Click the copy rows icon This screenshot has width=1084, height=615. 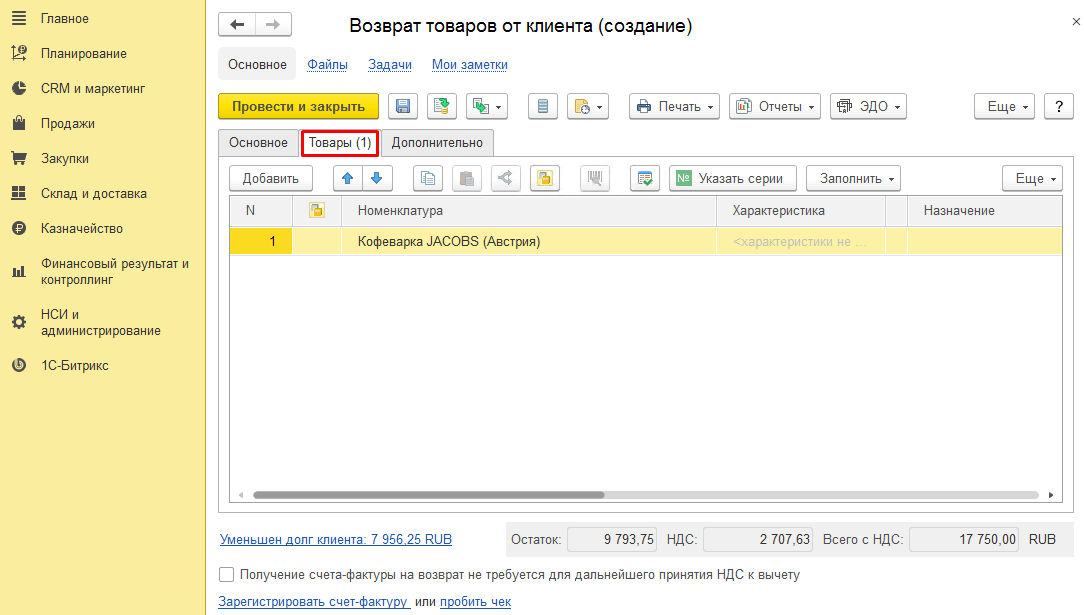(x=428, y=179)
